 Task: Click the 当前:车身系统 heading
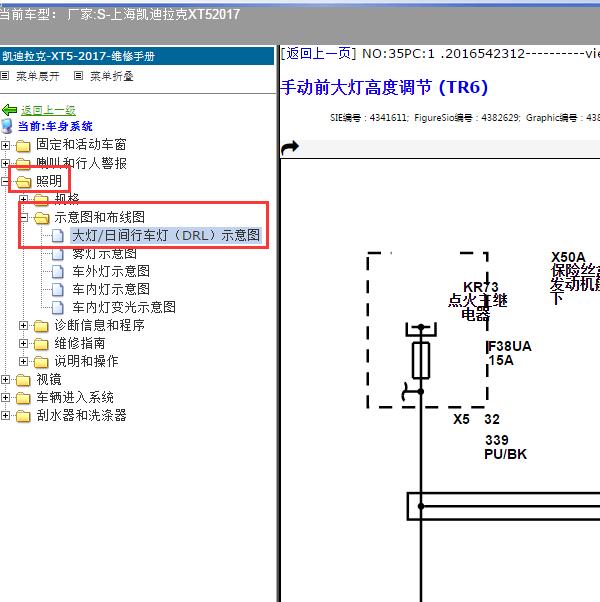[x=55, y=126]
